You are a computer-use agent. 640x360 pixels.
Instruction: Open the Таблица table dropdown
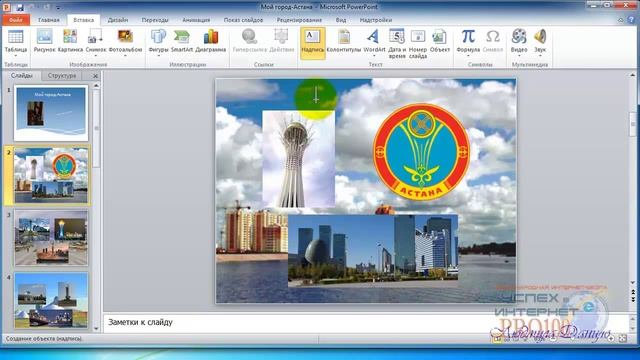(x=16, y=56)
